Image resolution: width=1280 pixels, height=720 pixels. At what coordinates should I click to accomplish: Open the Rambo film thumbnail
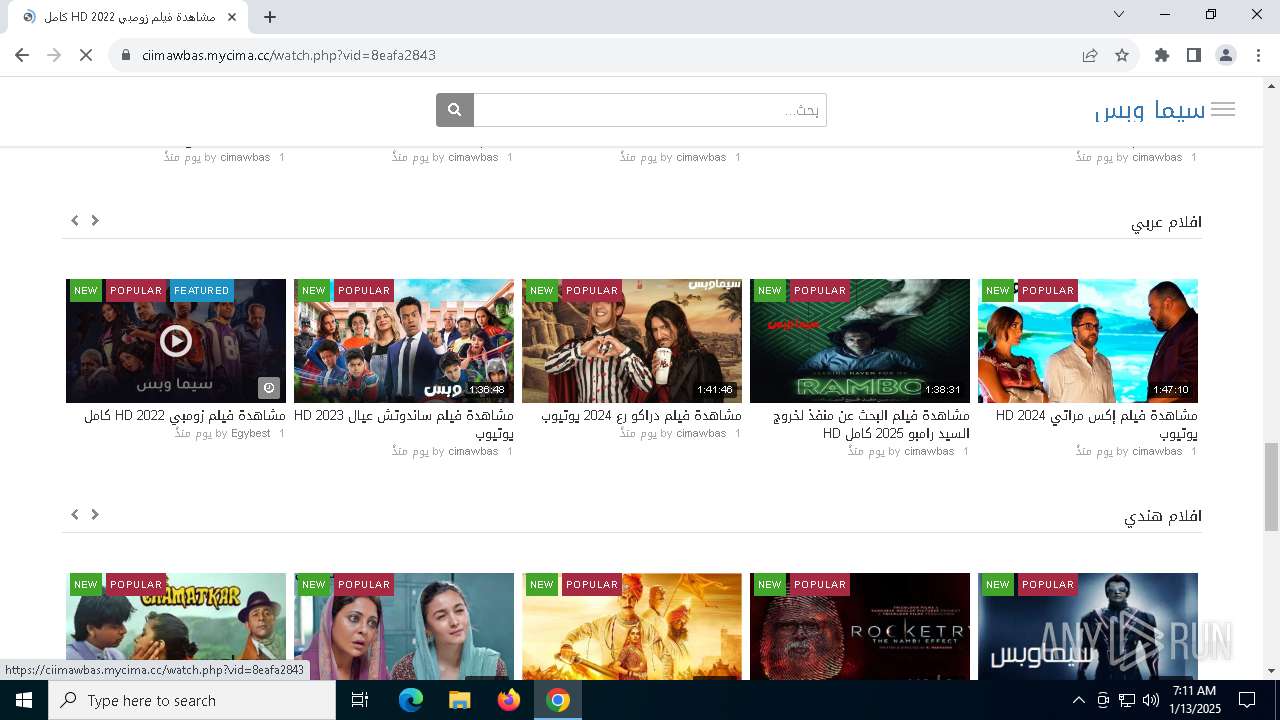pos(860,341)
